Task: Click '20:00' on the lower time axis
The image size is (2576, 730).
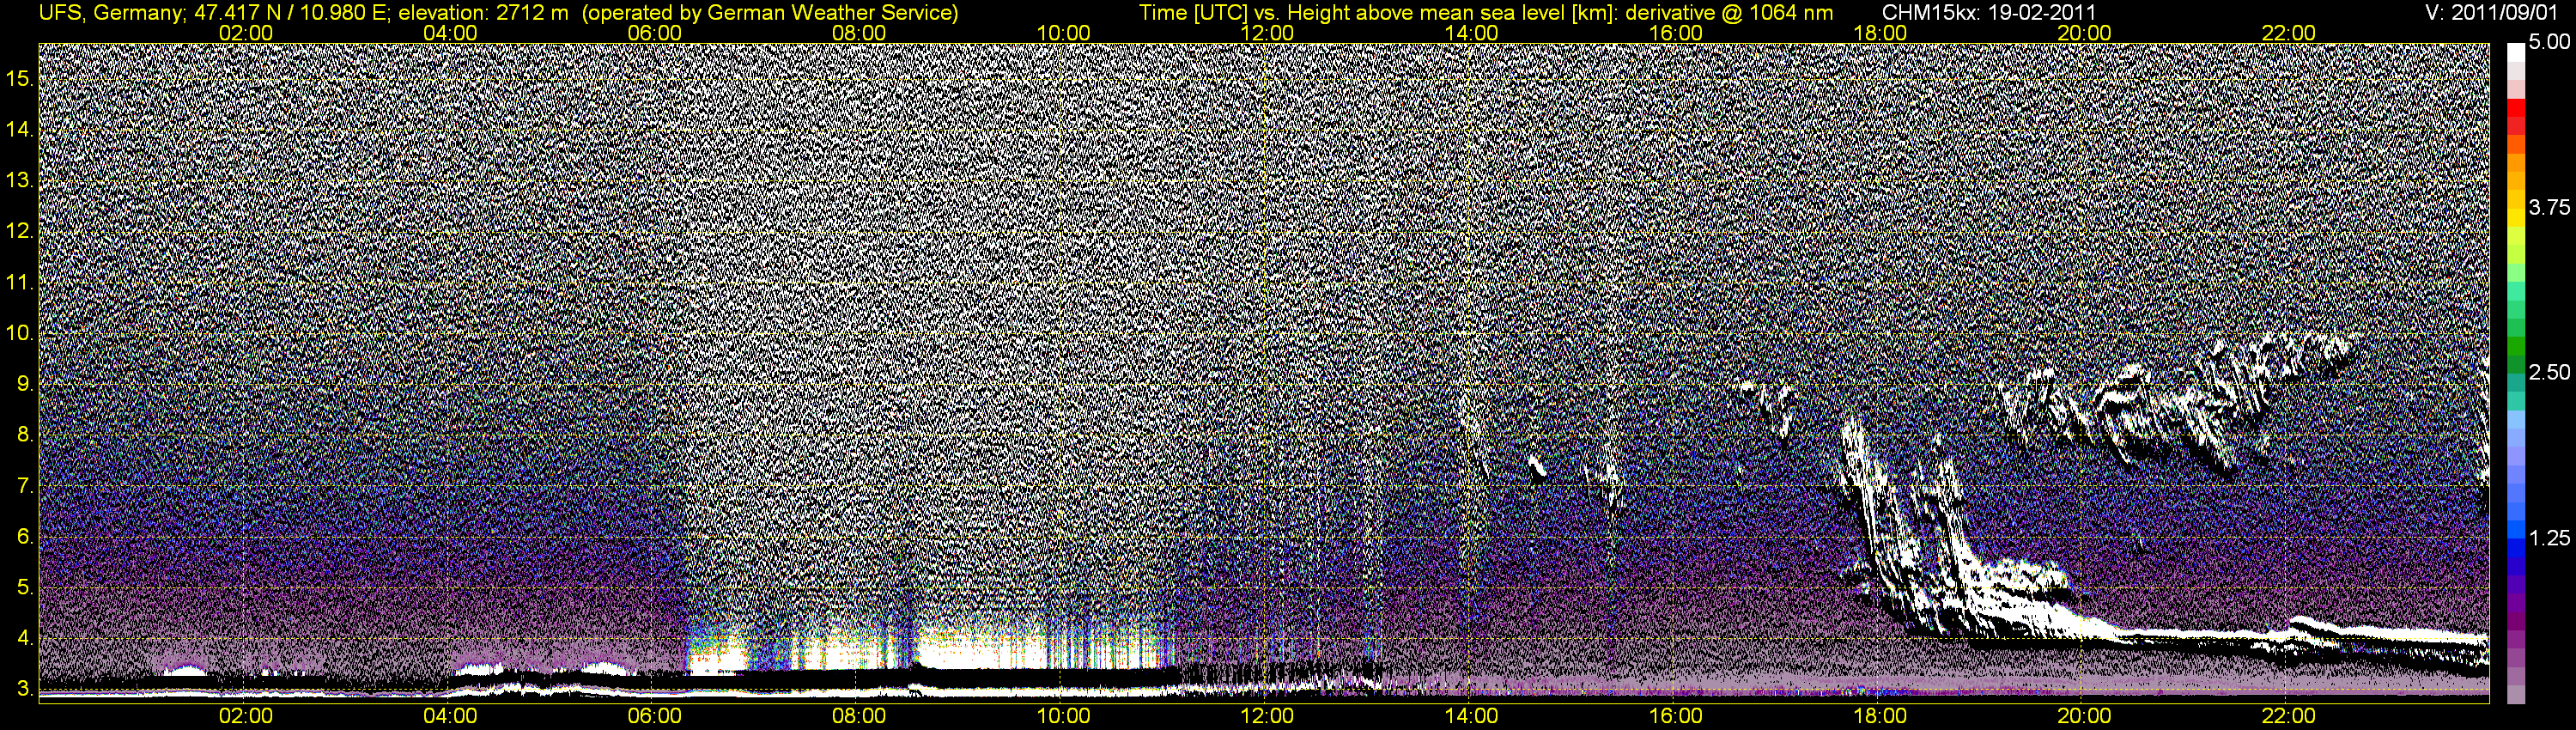Action: (x=2084, y=716)
